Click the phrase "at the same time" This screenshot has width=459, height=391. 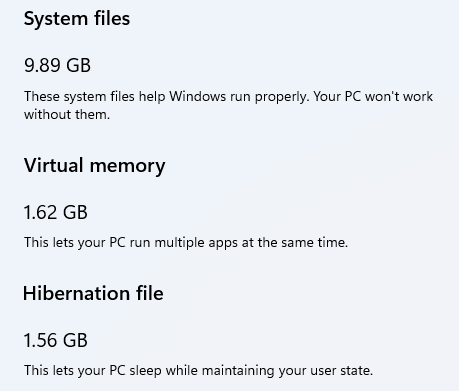tap(294, 243)
